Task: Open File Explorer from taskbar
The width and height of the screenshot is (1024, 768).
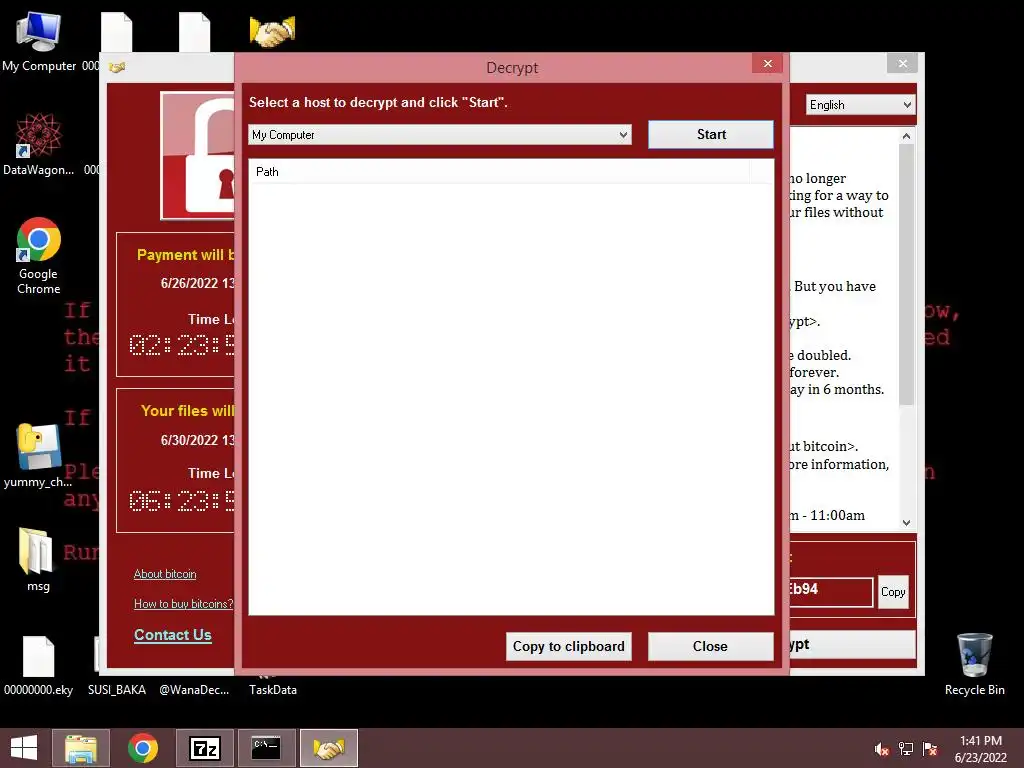Action: click(x=80, y=748)
